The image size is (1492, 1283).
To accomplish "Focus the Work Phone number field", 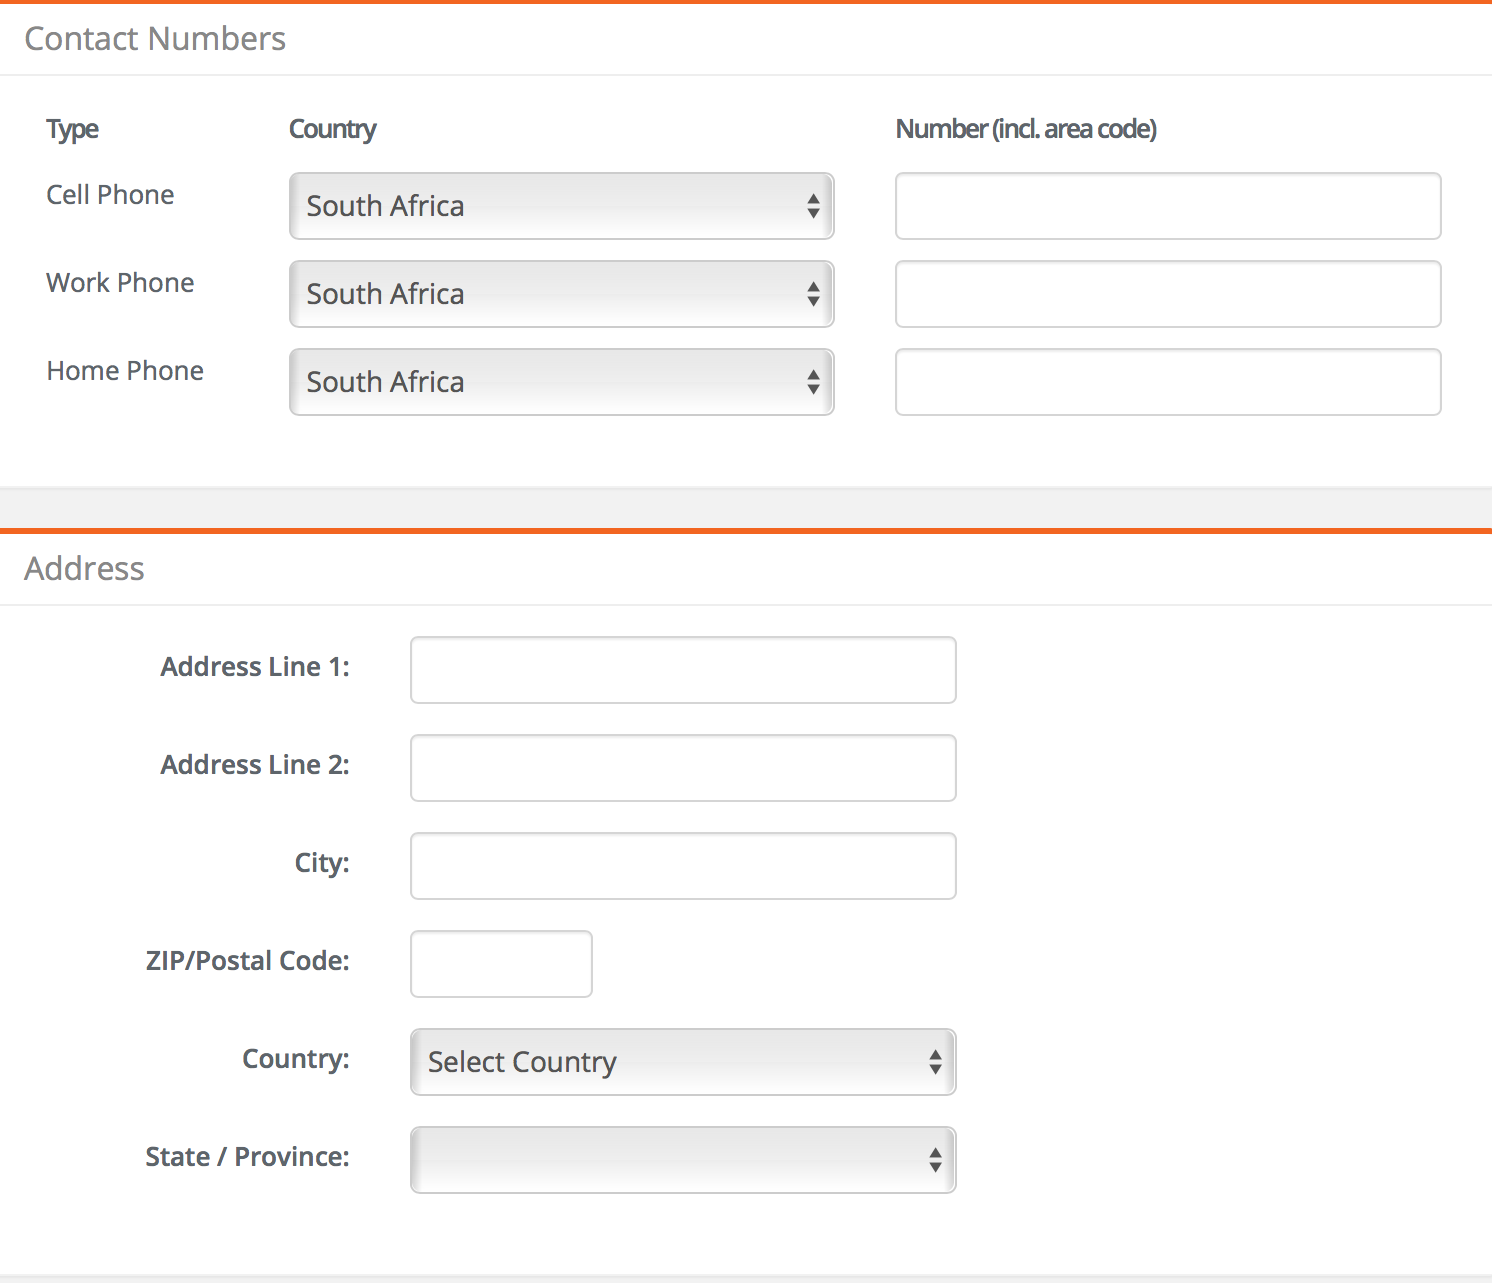I will [1168, 294].
